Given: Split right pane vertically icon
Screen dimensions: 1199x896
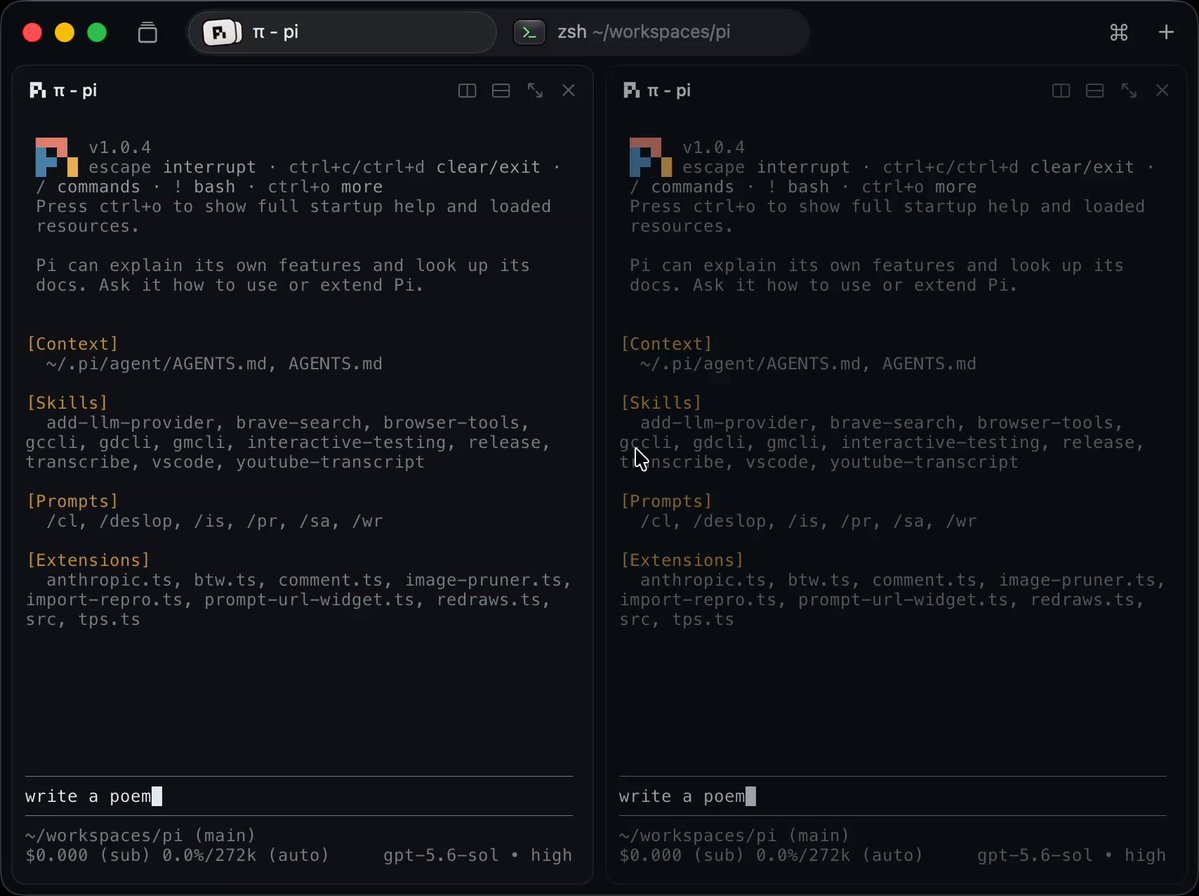Looking at the screenshot, I should coord(1061,91).
